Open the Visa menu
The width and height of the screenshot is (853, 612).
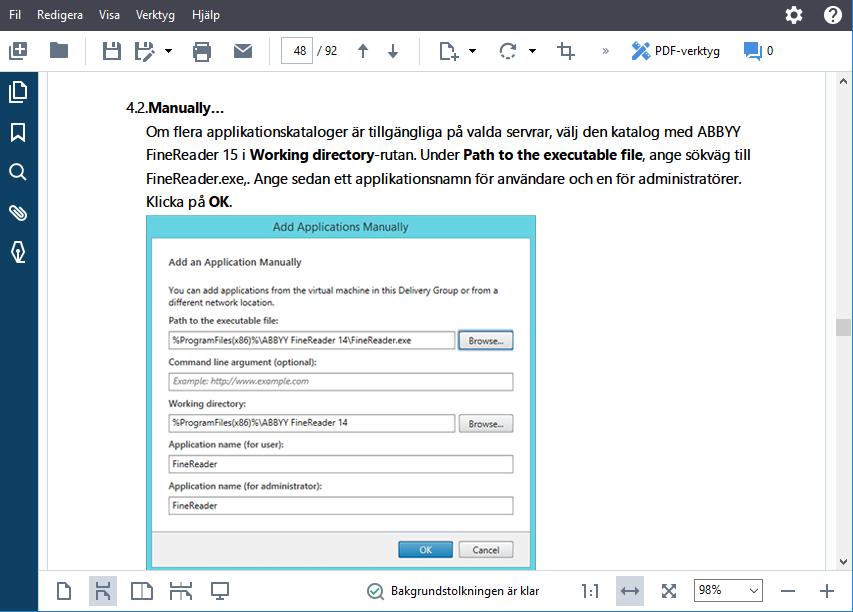109,15
